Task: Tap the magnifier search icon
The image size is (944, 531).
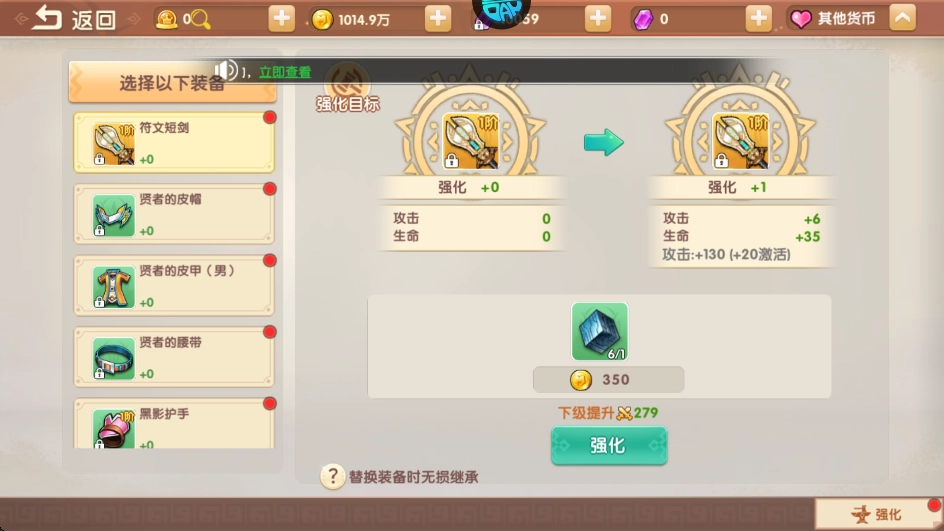Action: pos(201,20)
